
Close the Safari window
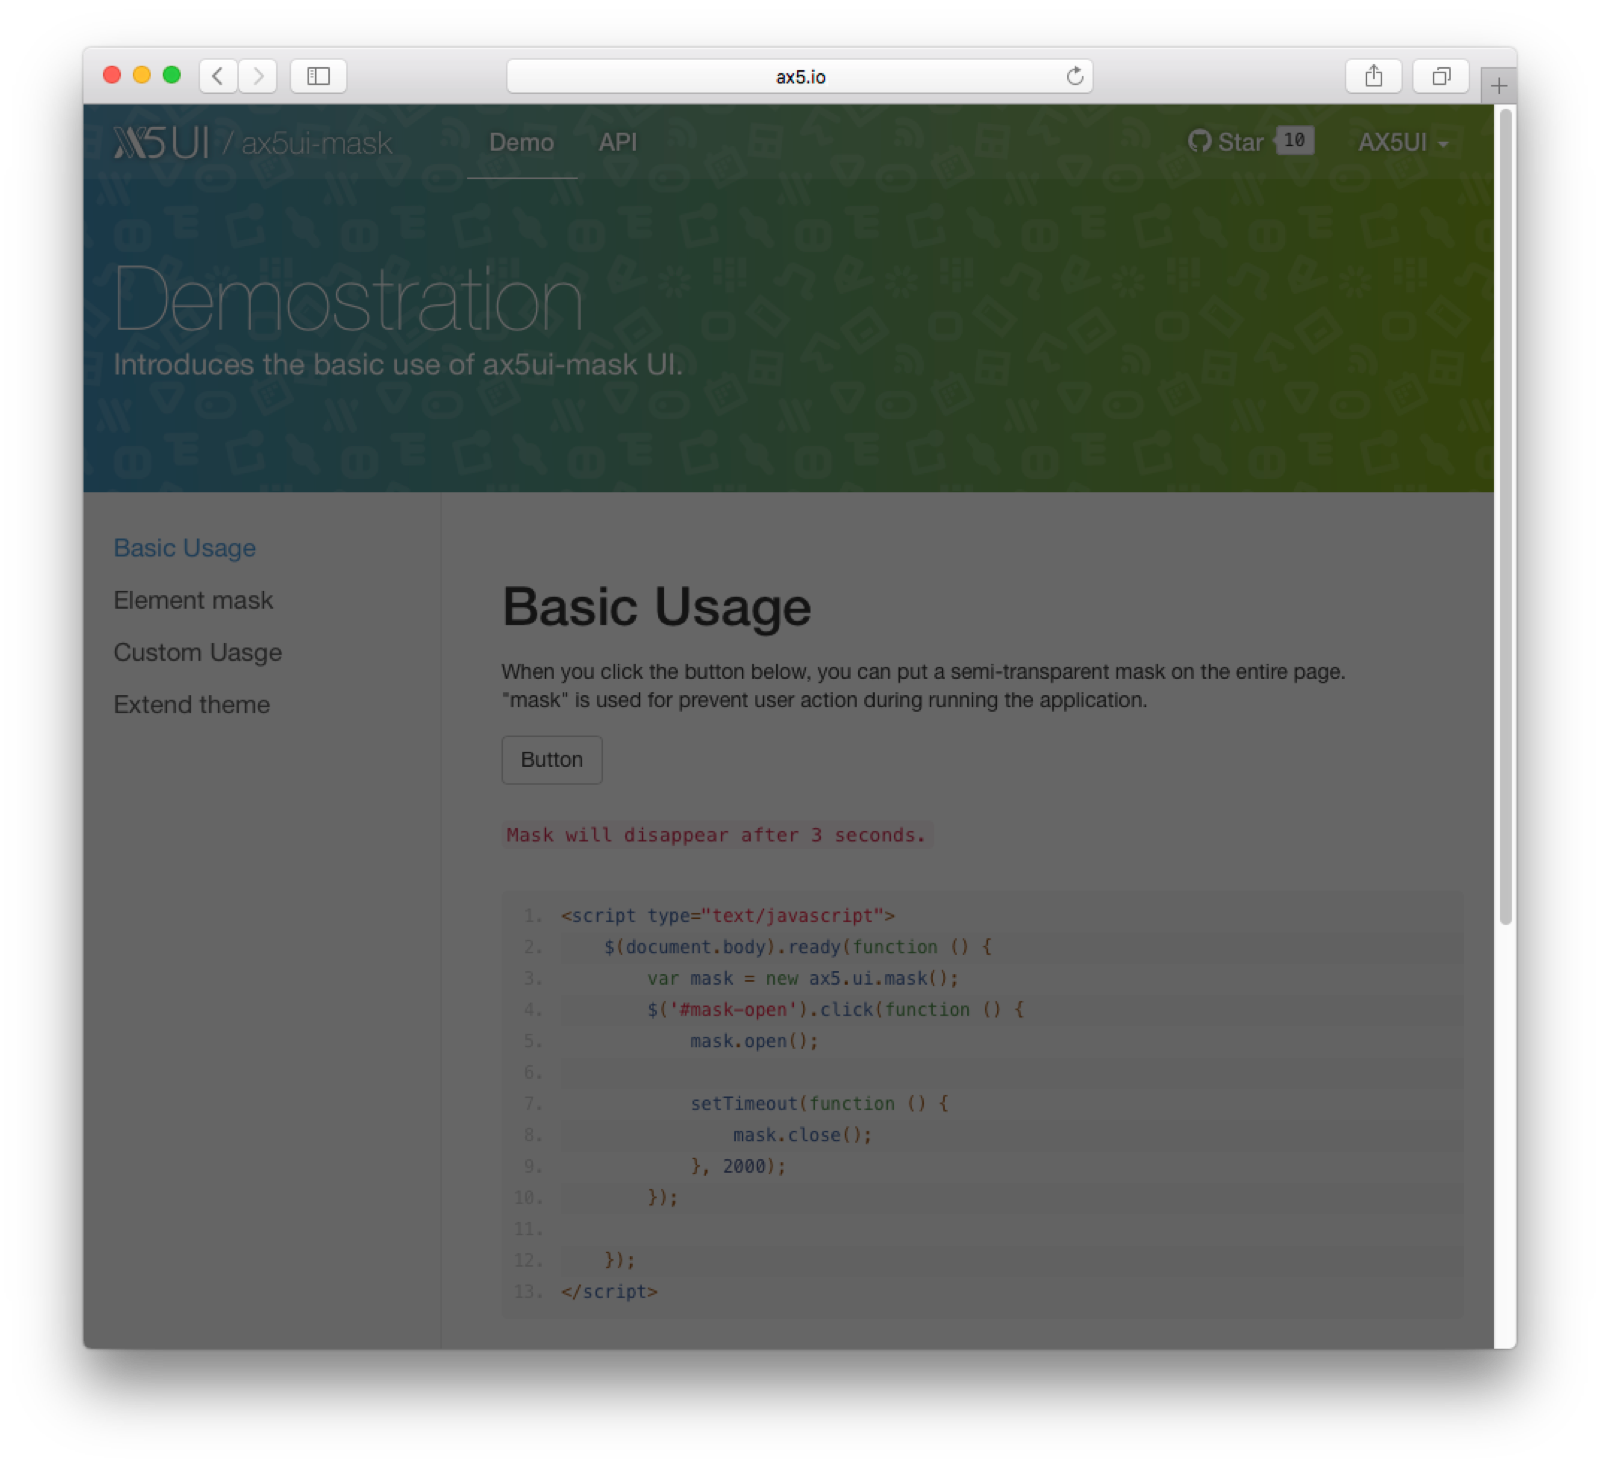pos(112,75)
